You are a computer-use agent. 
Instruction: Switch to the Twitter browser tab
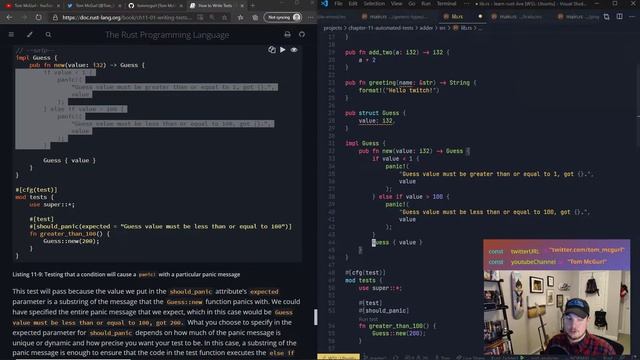(x=94, y=6)
